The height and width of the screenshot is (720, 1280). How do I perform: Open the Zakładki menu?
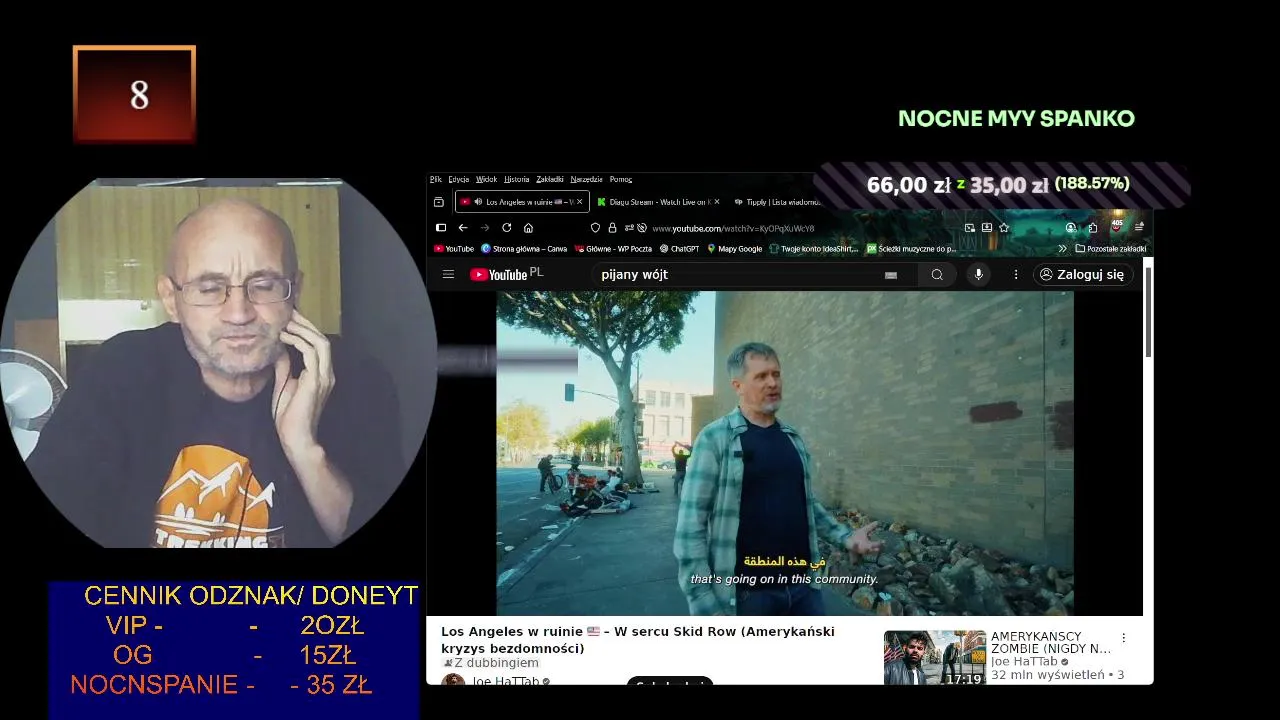click(x=550, y=180)
